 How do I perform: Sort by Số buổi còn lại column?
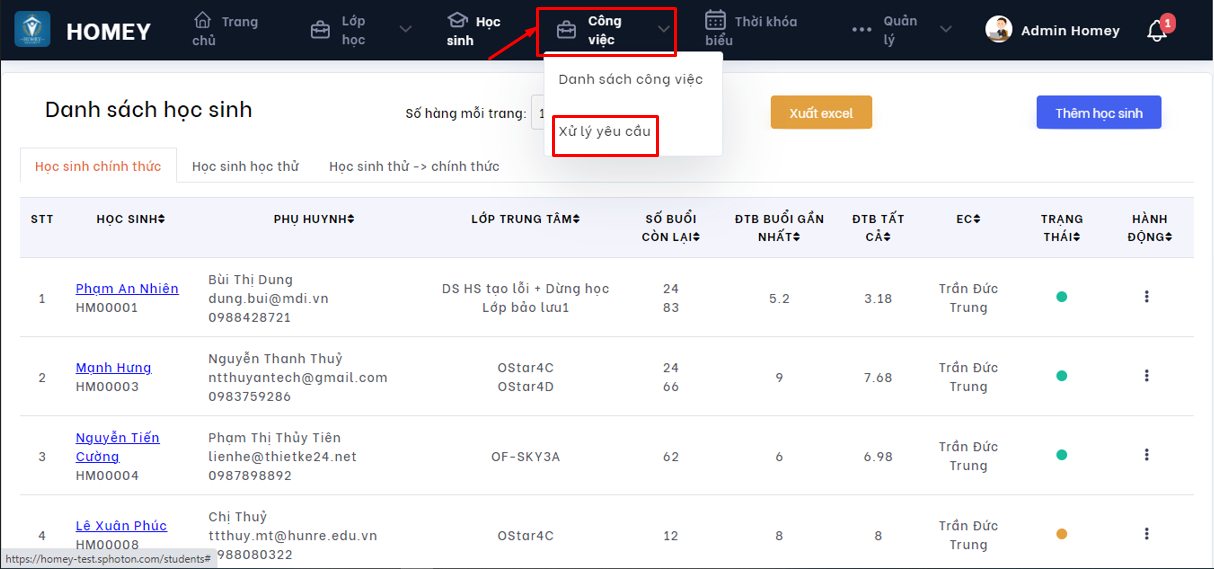click(670, 228)
